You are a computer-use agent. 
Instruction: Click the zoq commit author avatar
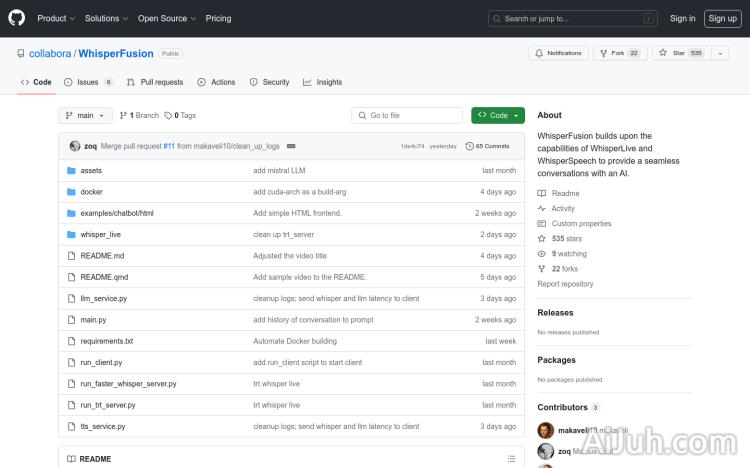click(75, 146)
